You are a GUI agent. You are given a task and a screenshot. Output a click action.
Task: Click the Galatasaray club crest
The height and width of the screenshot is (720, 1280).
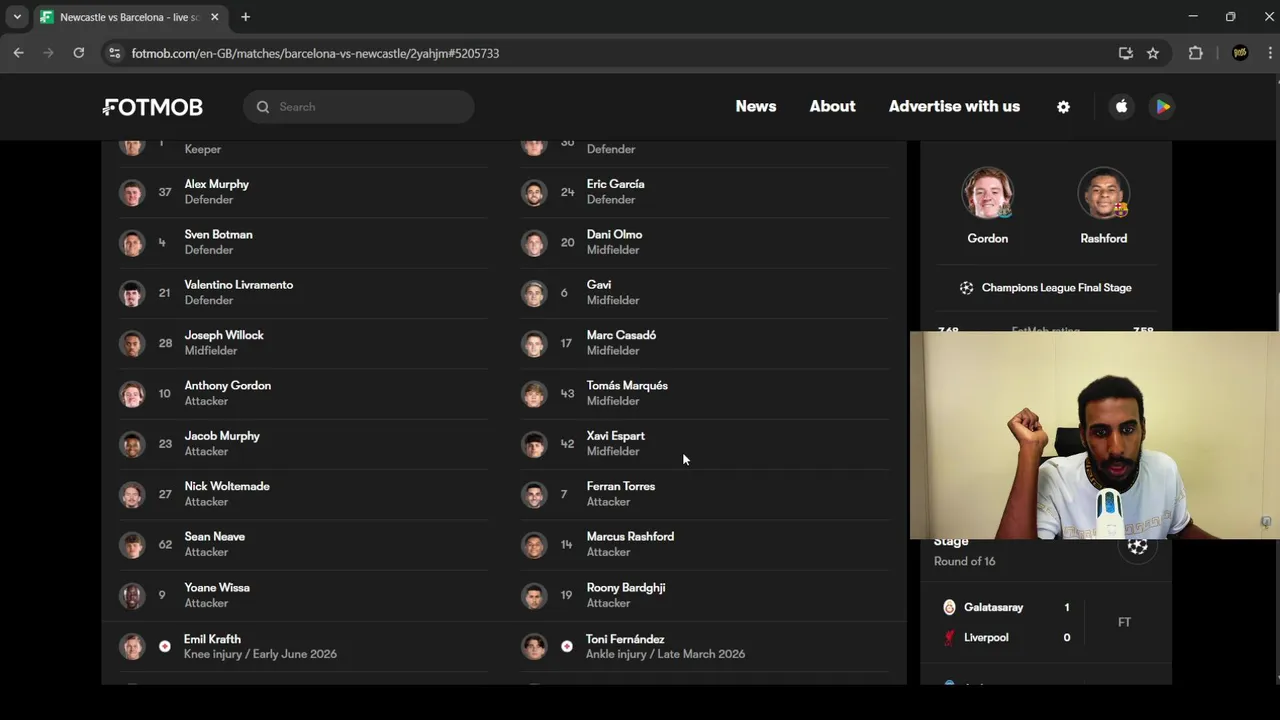click(949, 607)
